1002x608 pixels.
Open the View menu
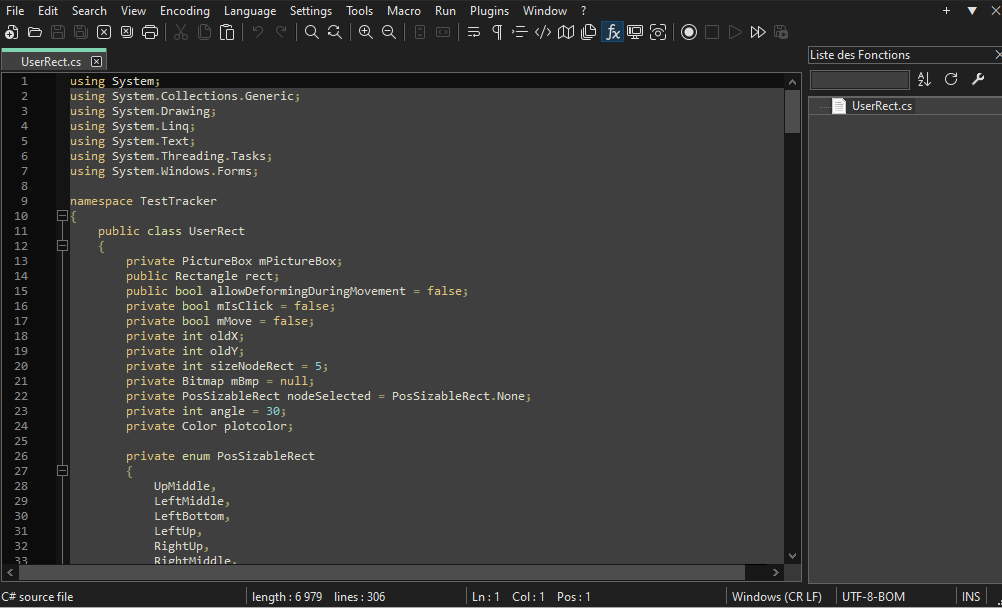click(x=133, y=11)
